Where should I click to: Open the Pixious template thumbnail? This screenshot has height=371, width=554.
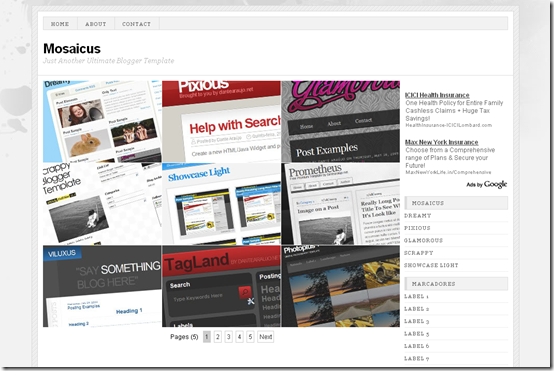pyautogui.click(x=221, y=122)
